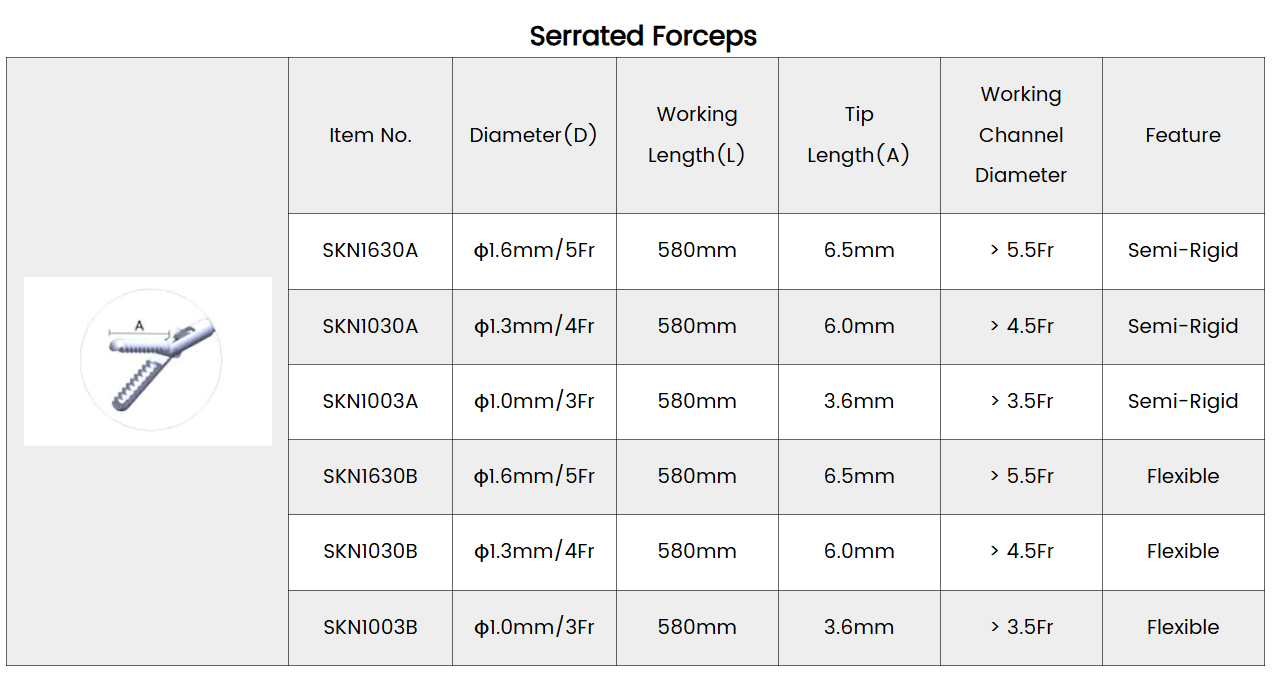Select the Serrated Forceps title
The height and width of the screenshot is (684, 1272).
click(x=643, y=36)
